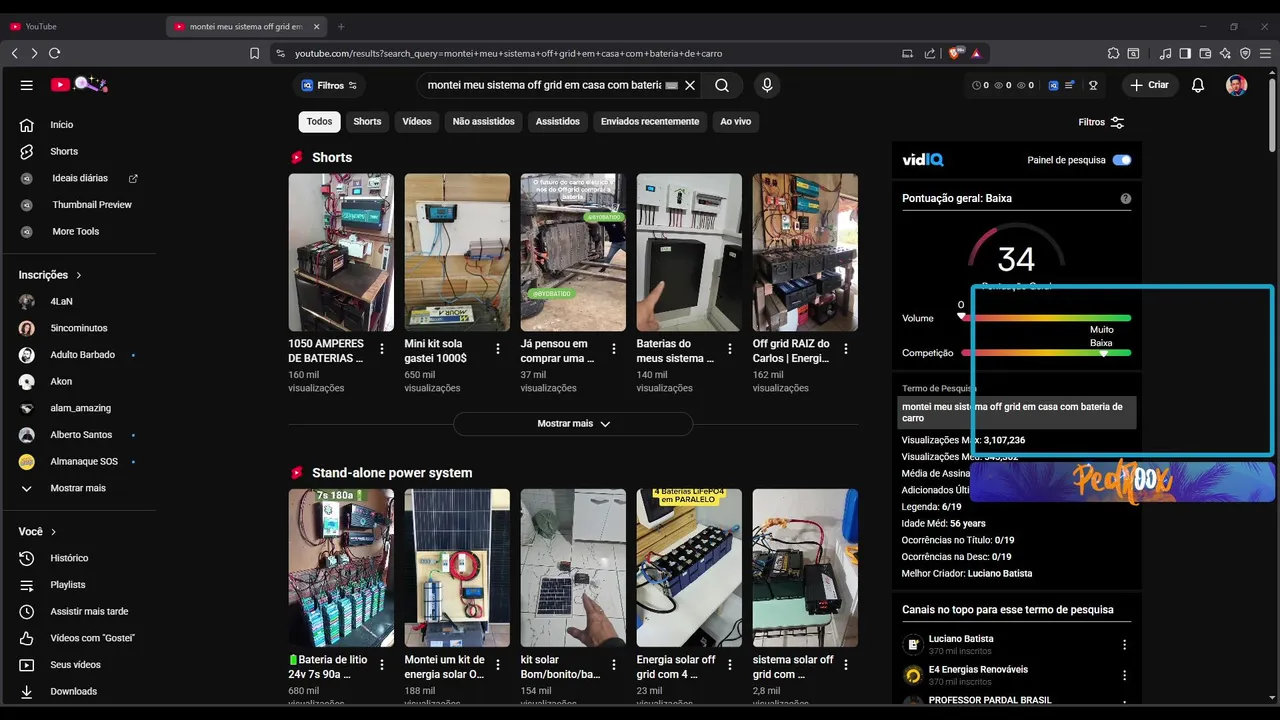
Task: Open notifications bell
Action: (x=1198, y=86)
